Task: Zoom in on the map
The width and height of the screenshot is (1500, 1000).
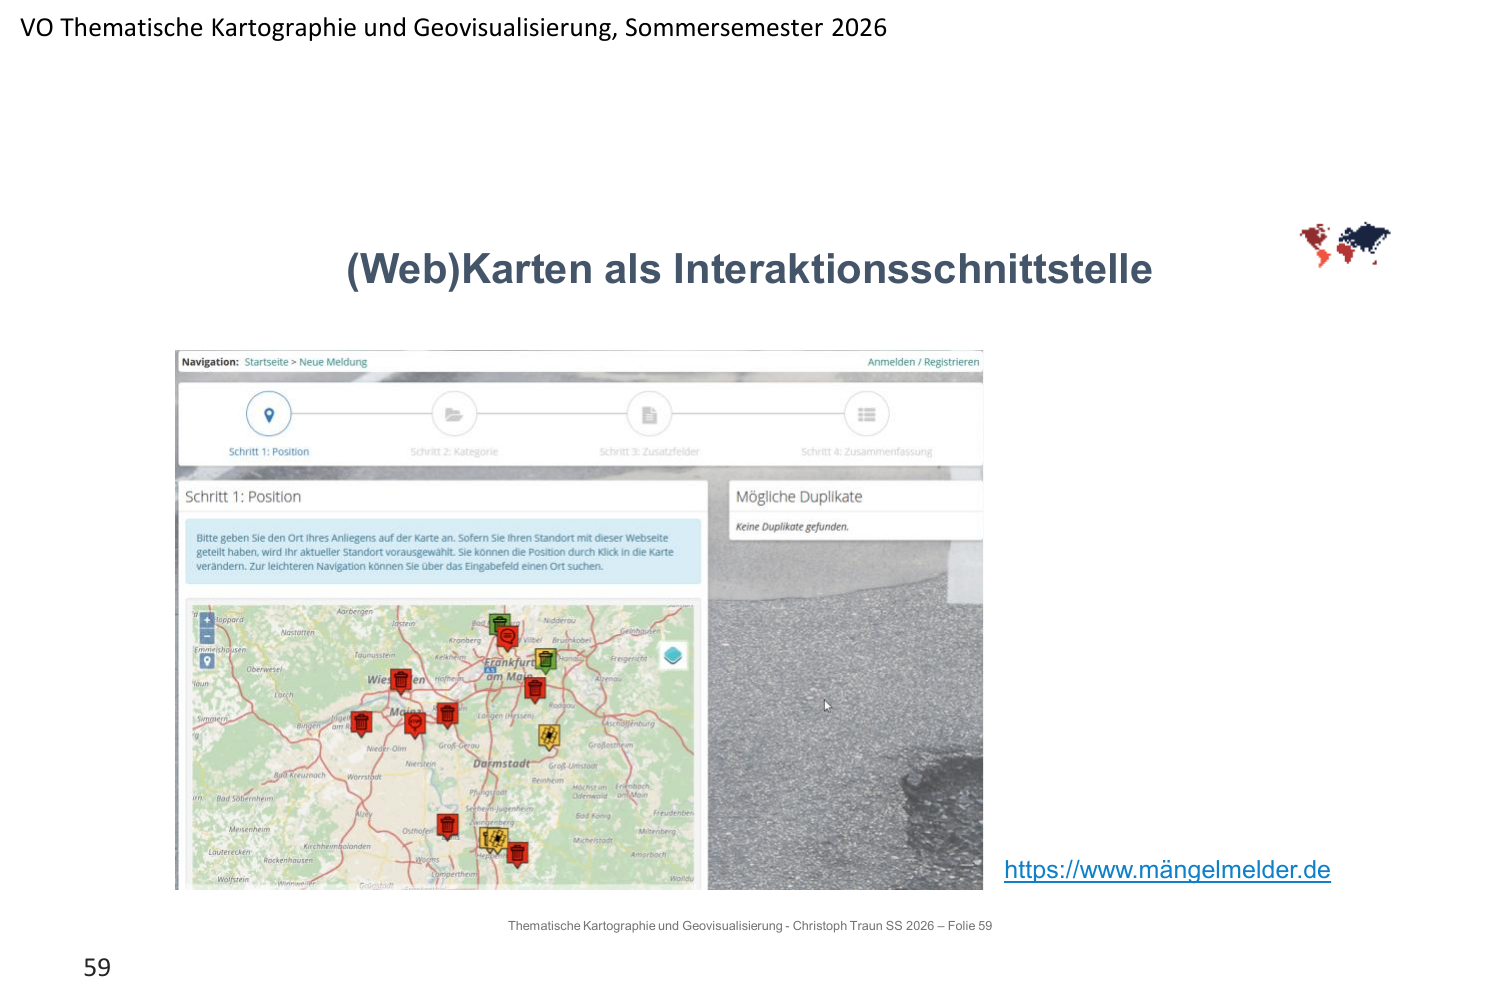Action: 207,620
